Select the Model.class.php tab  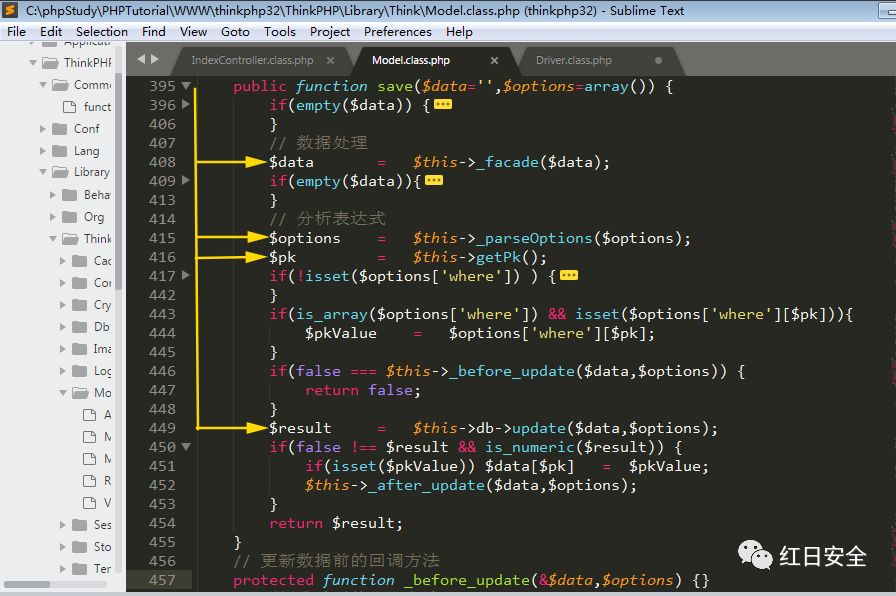[x=411, y=60]
